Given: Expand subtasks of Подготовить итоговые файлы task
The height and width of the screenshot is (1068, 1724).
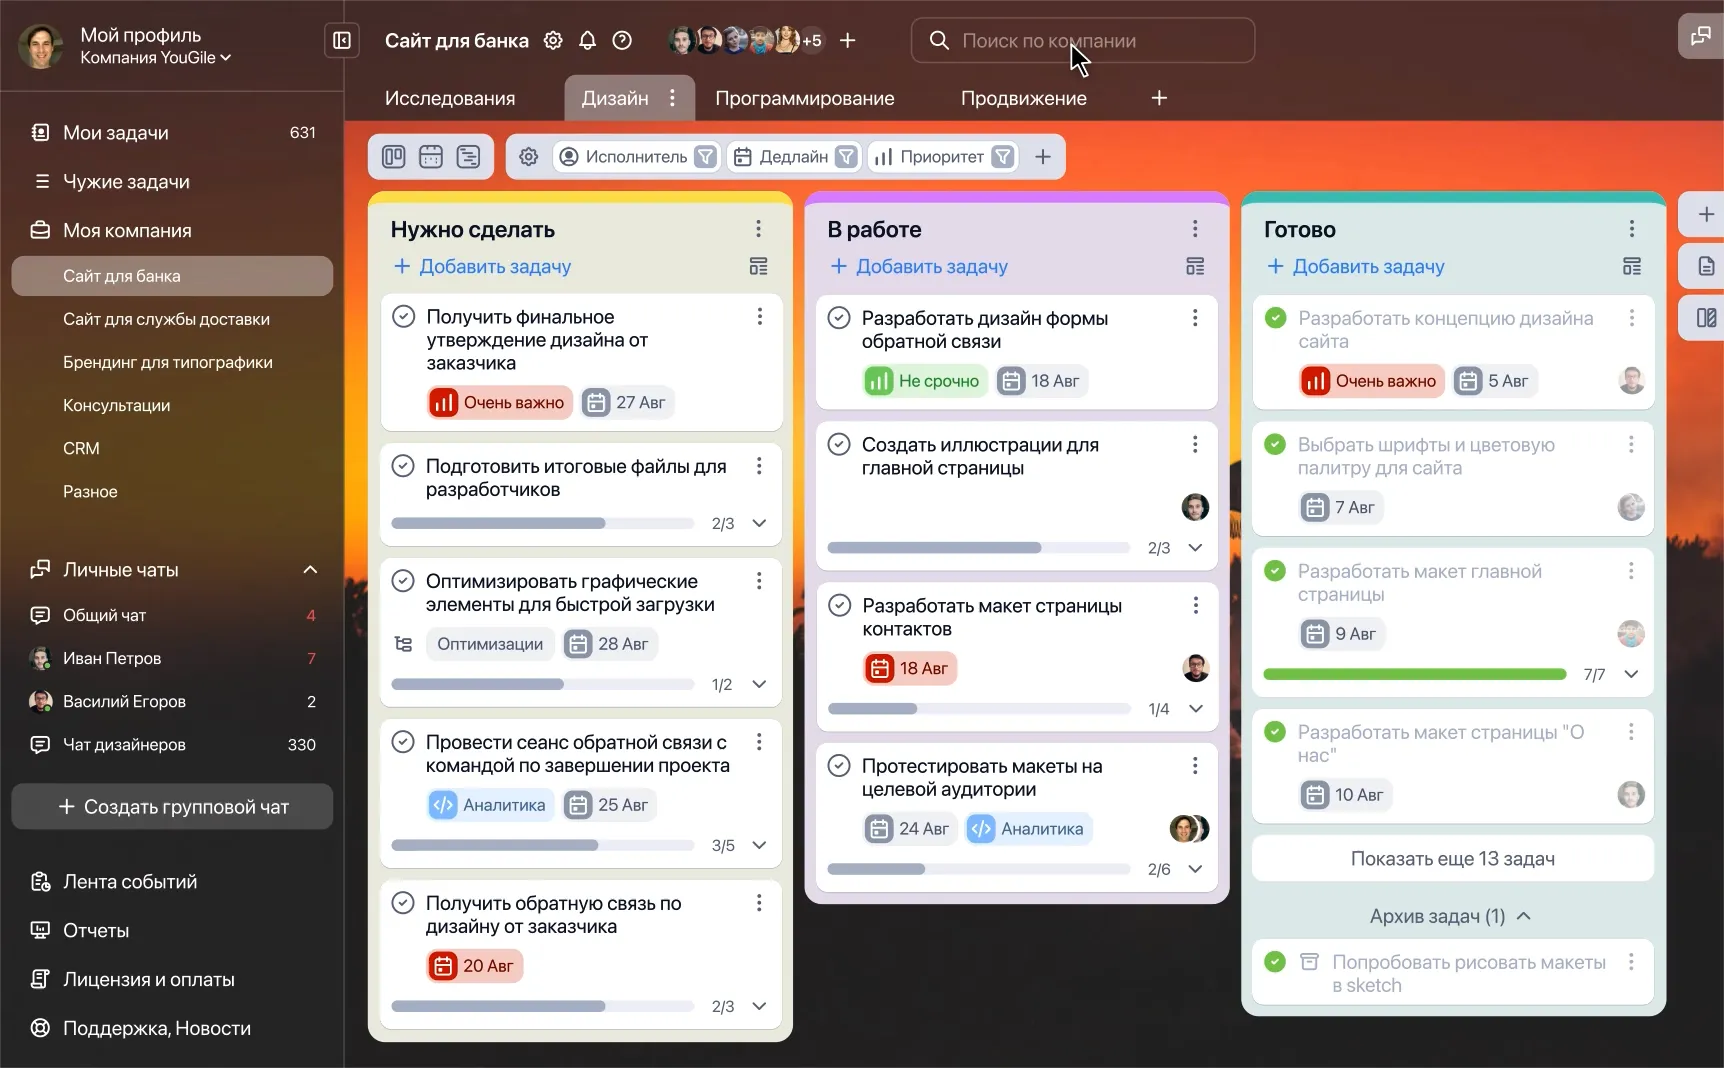Looking at the screenshot, I should [x=759, y=523].
